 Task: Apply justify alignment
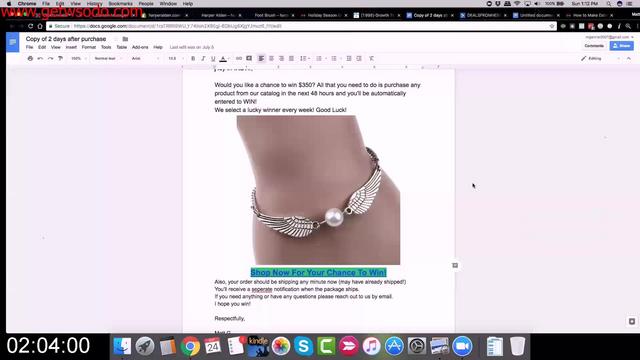(x=291, y=59)
